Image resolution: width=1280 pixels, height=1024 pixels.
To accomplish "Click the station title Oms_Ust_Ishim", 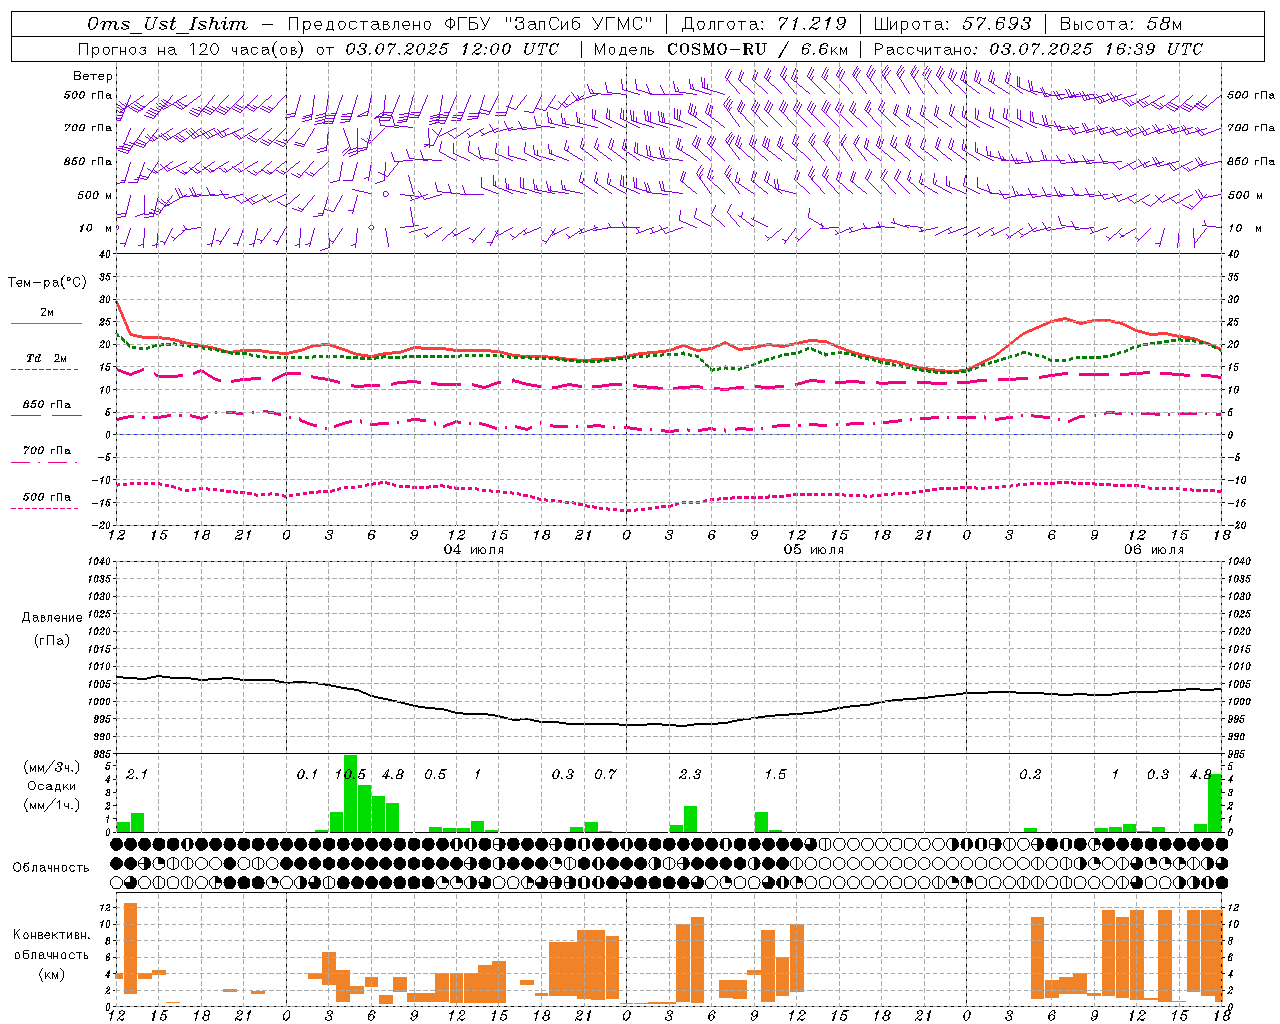I will [167, 24].
